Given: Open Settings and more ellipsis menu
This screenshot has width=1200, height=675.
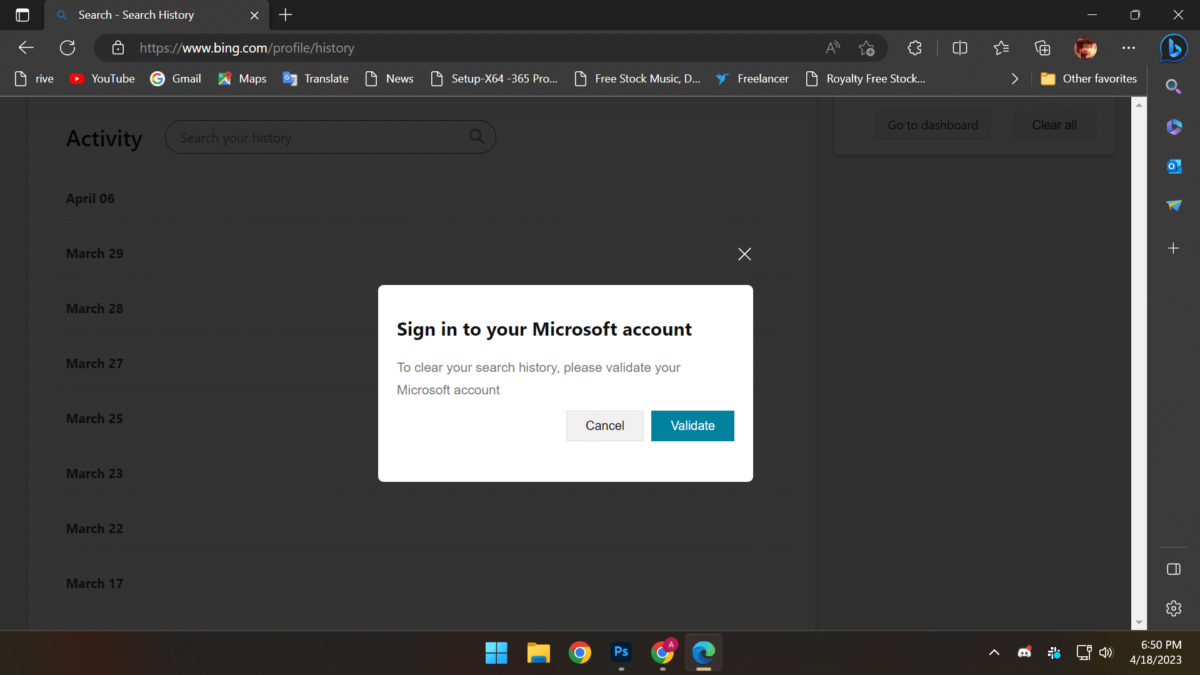Looking at the screenshot, I should pos(1129,47).
